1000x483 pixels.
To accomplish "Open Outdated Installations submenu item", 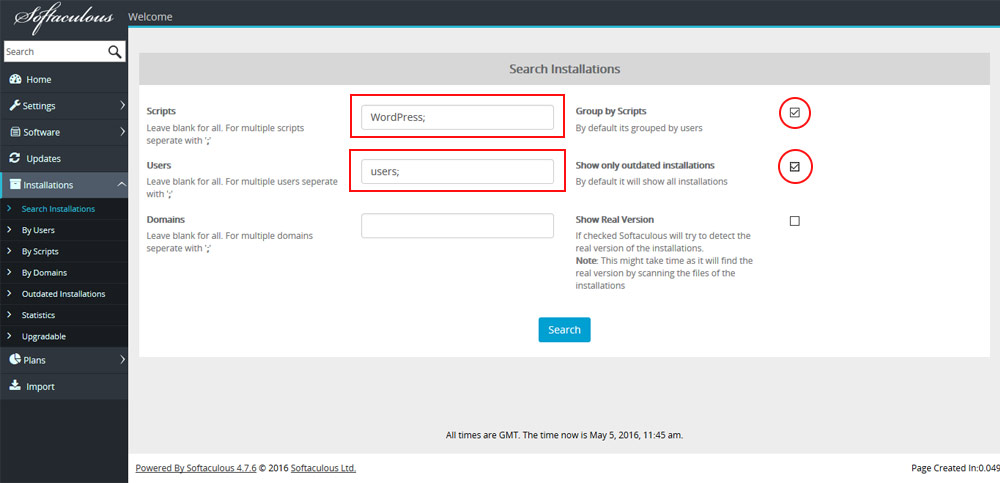I will tap(63, 294).
